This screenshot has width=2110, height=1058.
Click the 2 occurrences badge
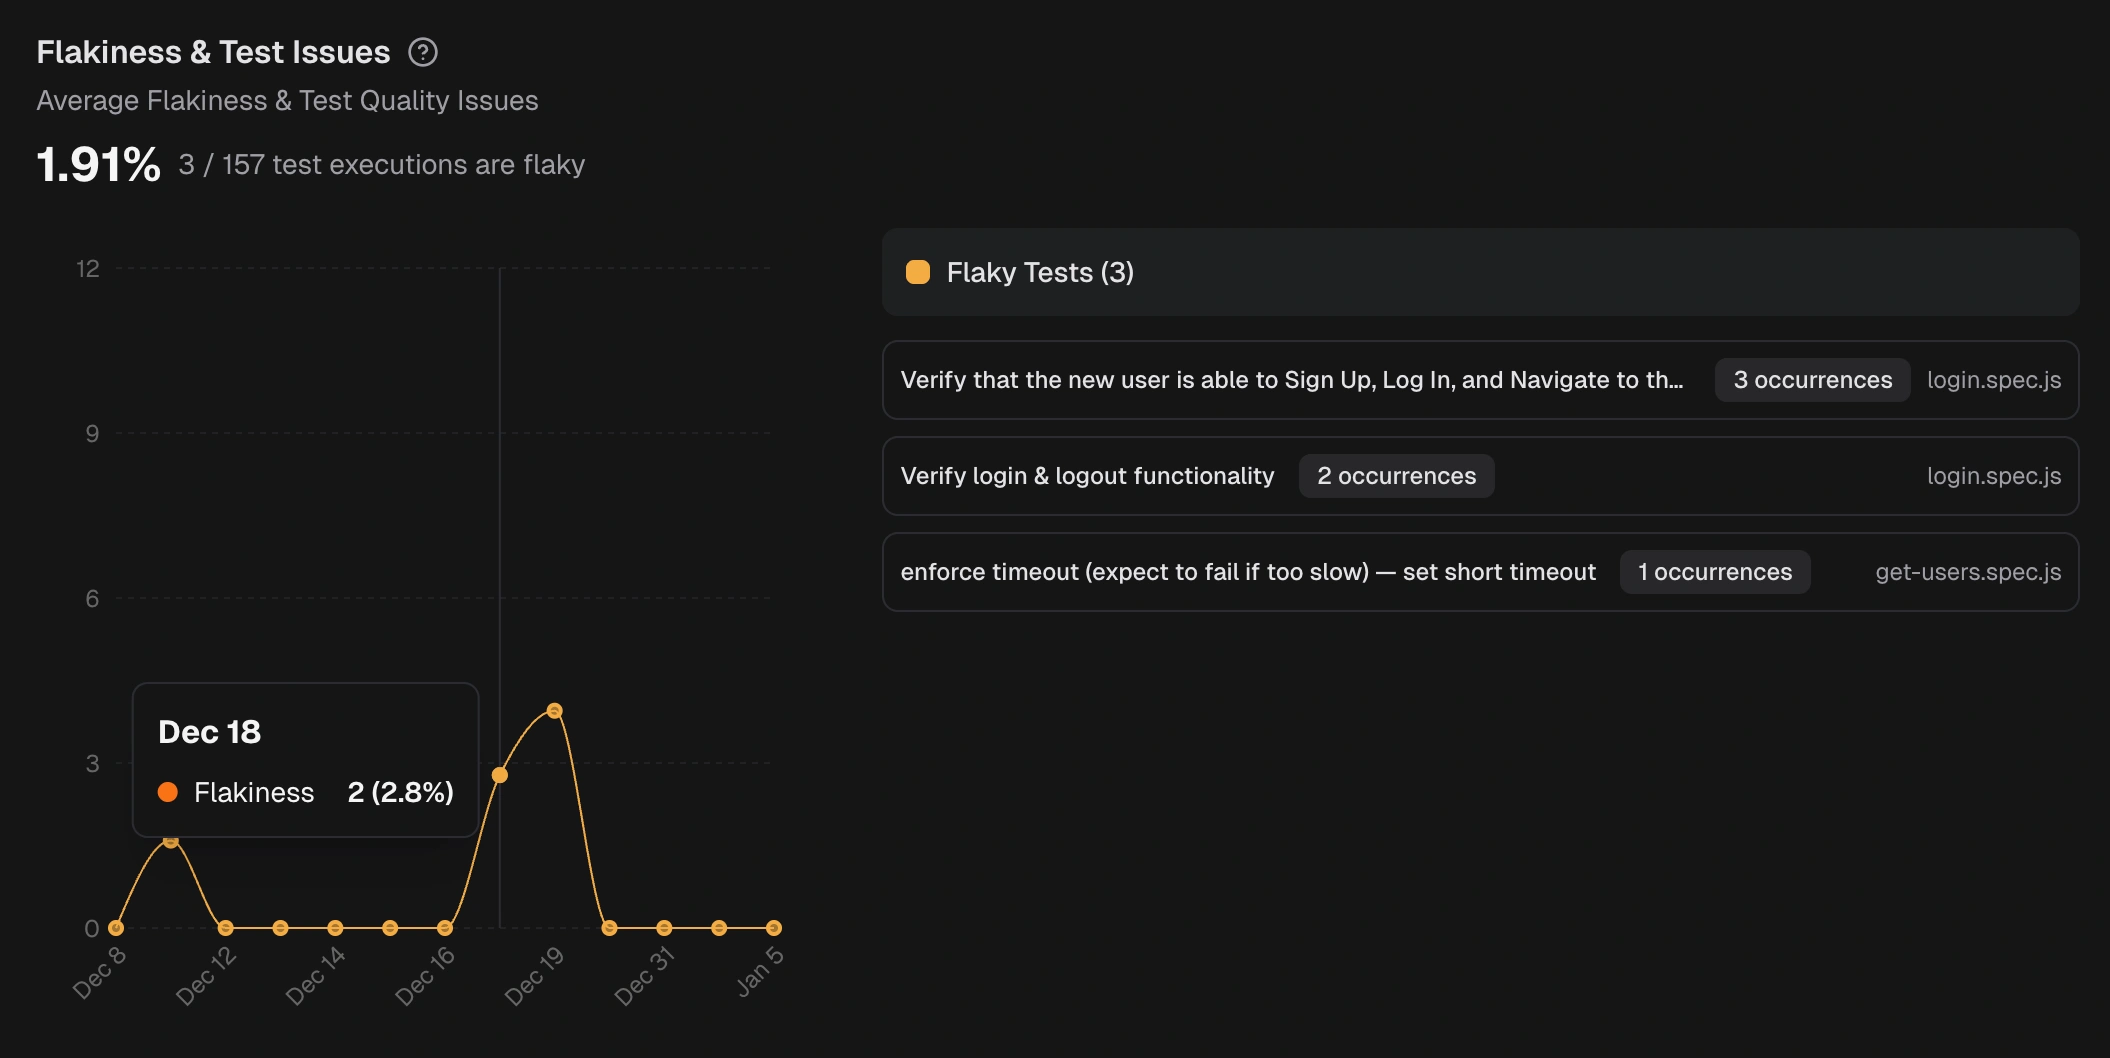(1396, 475)
